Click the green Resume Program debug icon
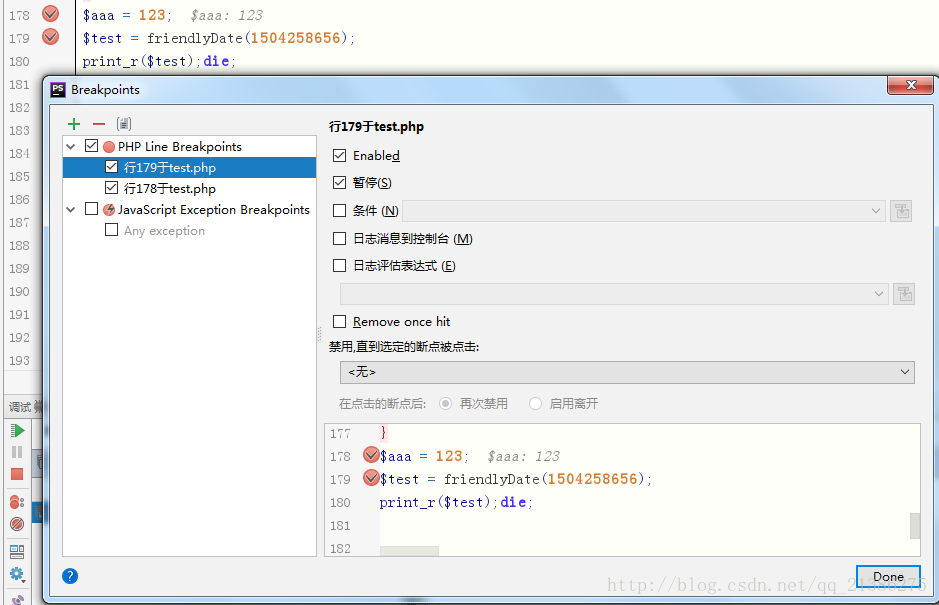This screenshot has height=605, width=939. [17, 431]
